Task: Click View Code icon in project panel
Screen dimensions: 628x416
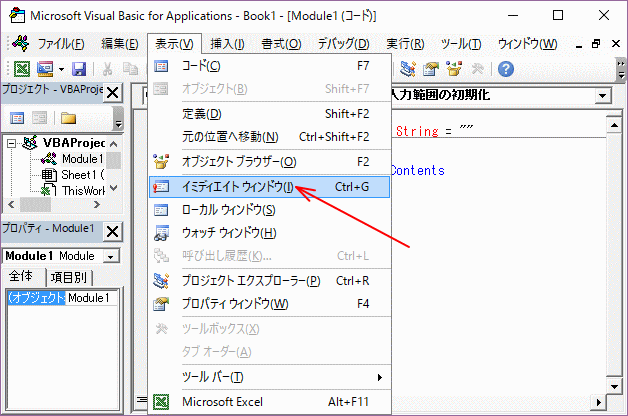Action: (17, 118)
